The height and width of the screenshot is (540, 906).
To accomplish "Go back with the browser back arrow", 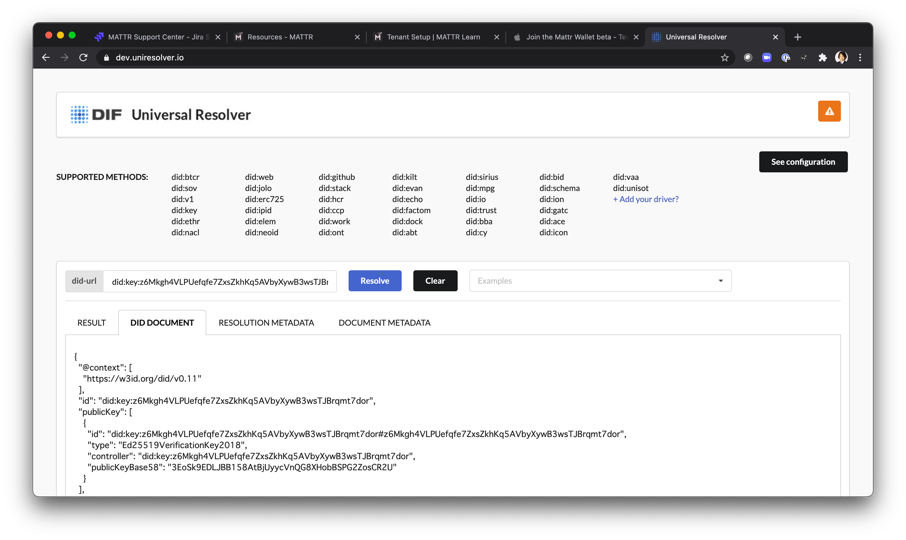I will [x=46, y=58].
